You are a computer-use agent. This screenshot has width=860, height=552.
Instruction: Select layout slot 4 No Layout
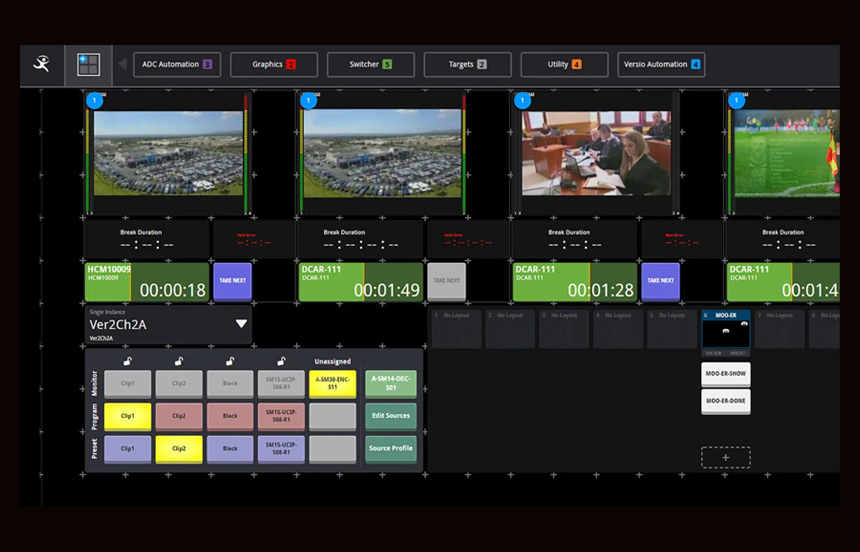(618, 329)
